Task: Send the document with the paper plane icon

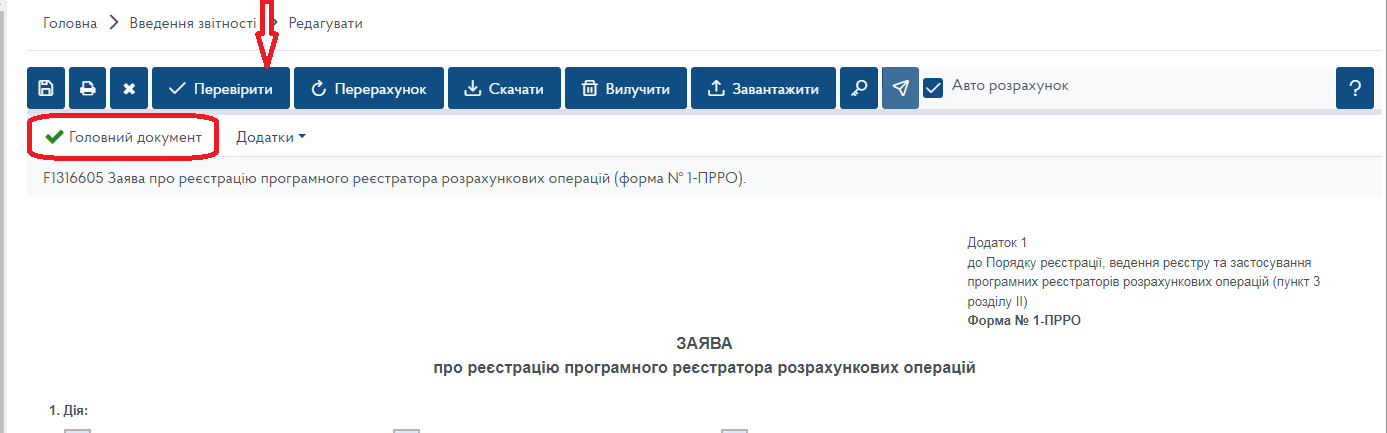Action: point(900,89)
